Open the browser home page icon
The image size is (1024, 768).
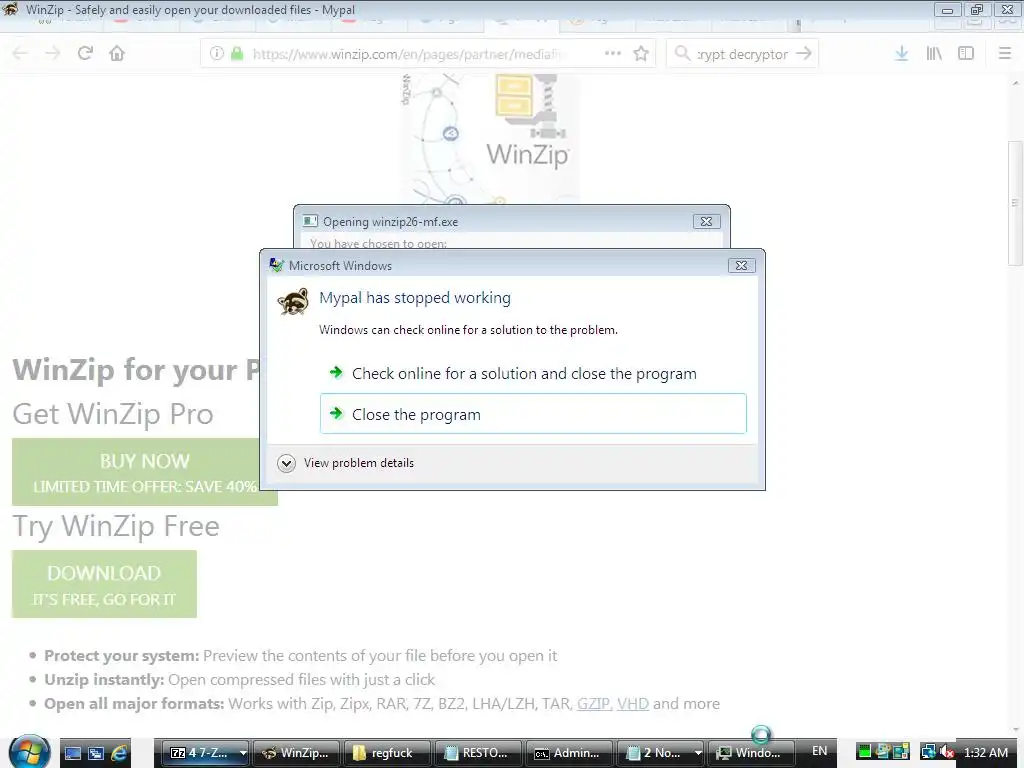click(x=117, y=54)
